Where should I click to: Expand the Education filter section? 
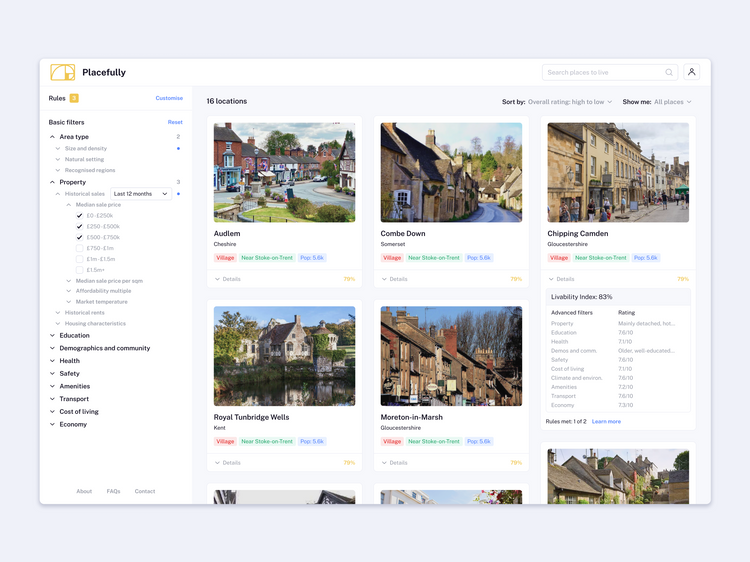pos(73,336)
